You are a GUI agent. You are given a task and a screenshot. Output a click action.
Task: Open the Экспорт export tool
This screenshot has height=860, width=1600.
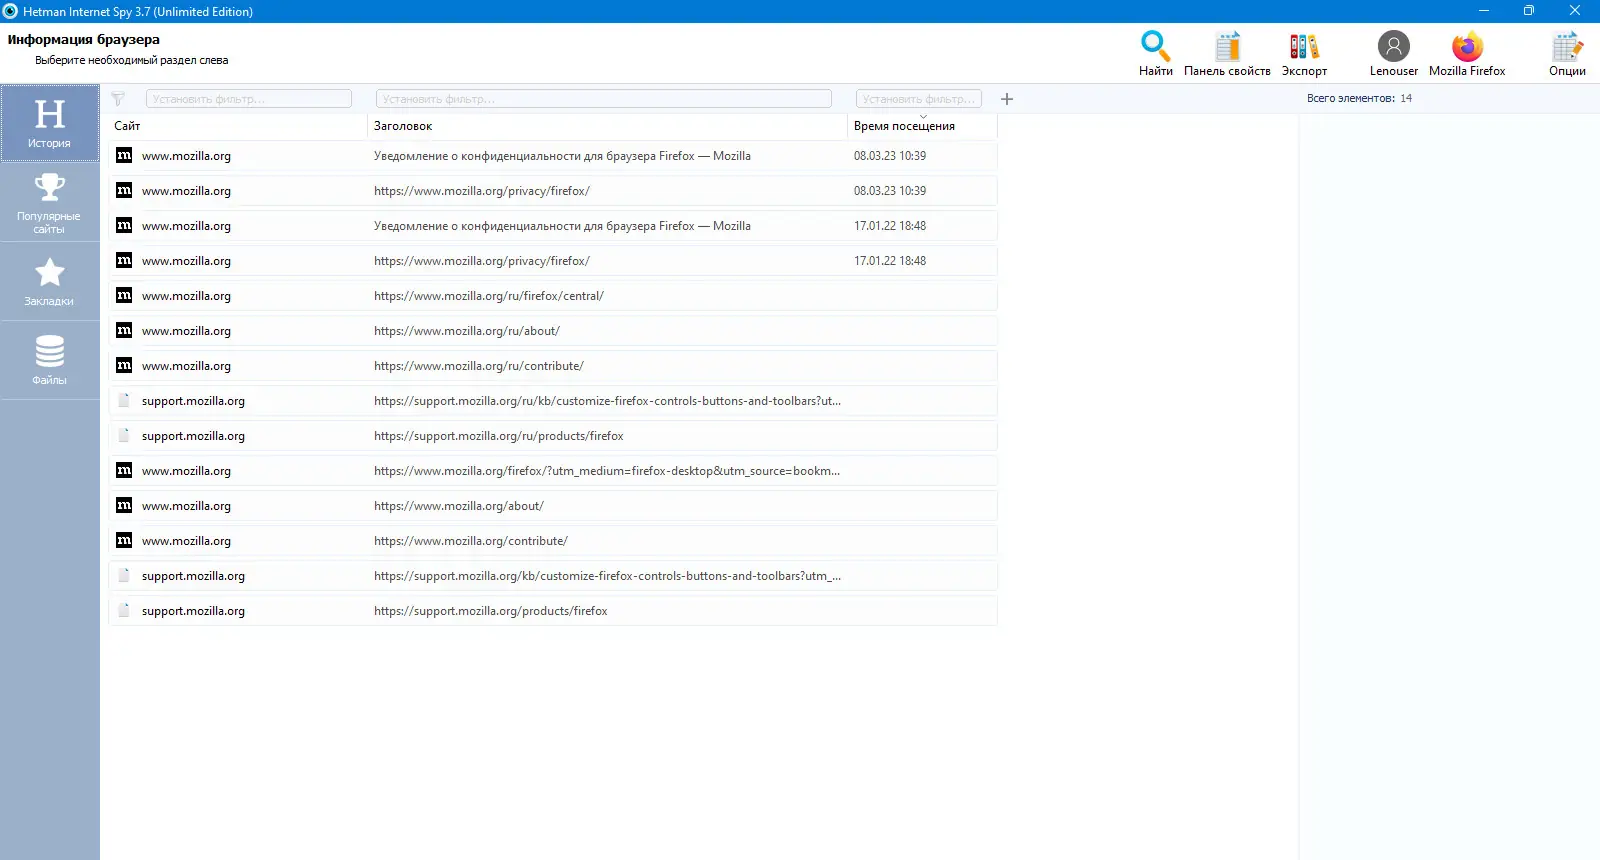(x=1304, y=54)
